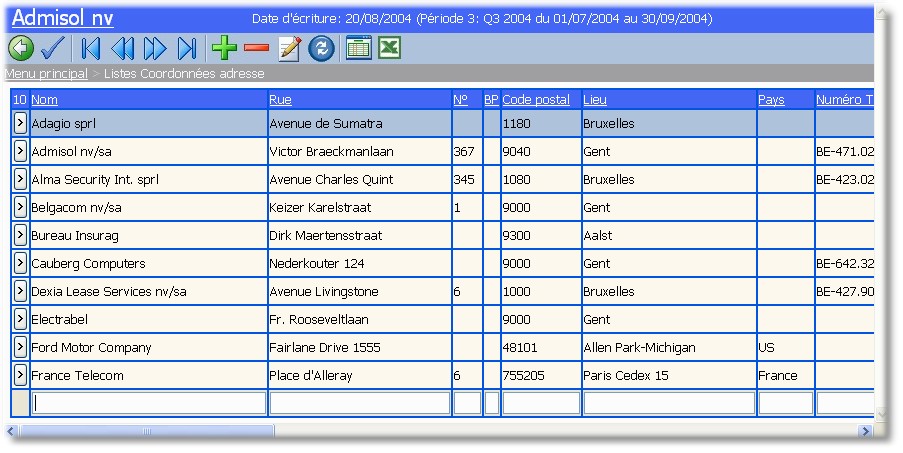Select the Adagio sprl name cell
The height and width of the screenshot is (453, 903).
coord(149,123)
